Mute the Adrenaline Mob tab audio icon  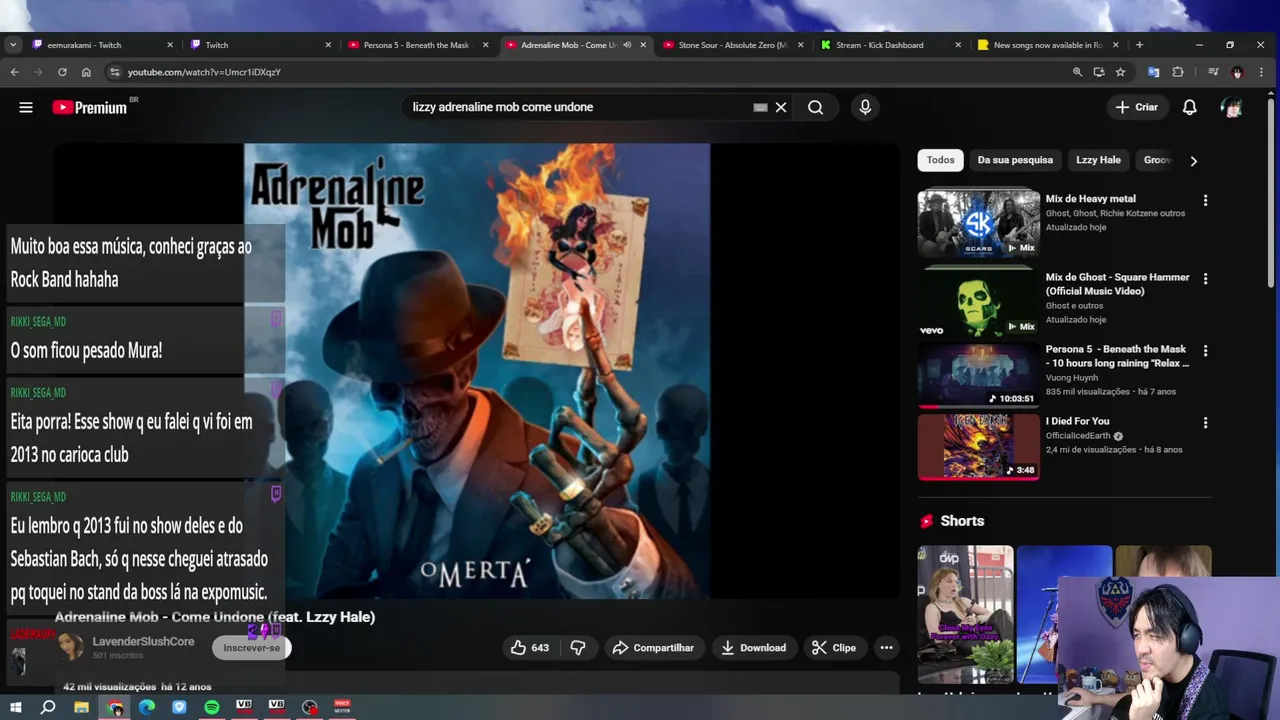pos(627,45)
